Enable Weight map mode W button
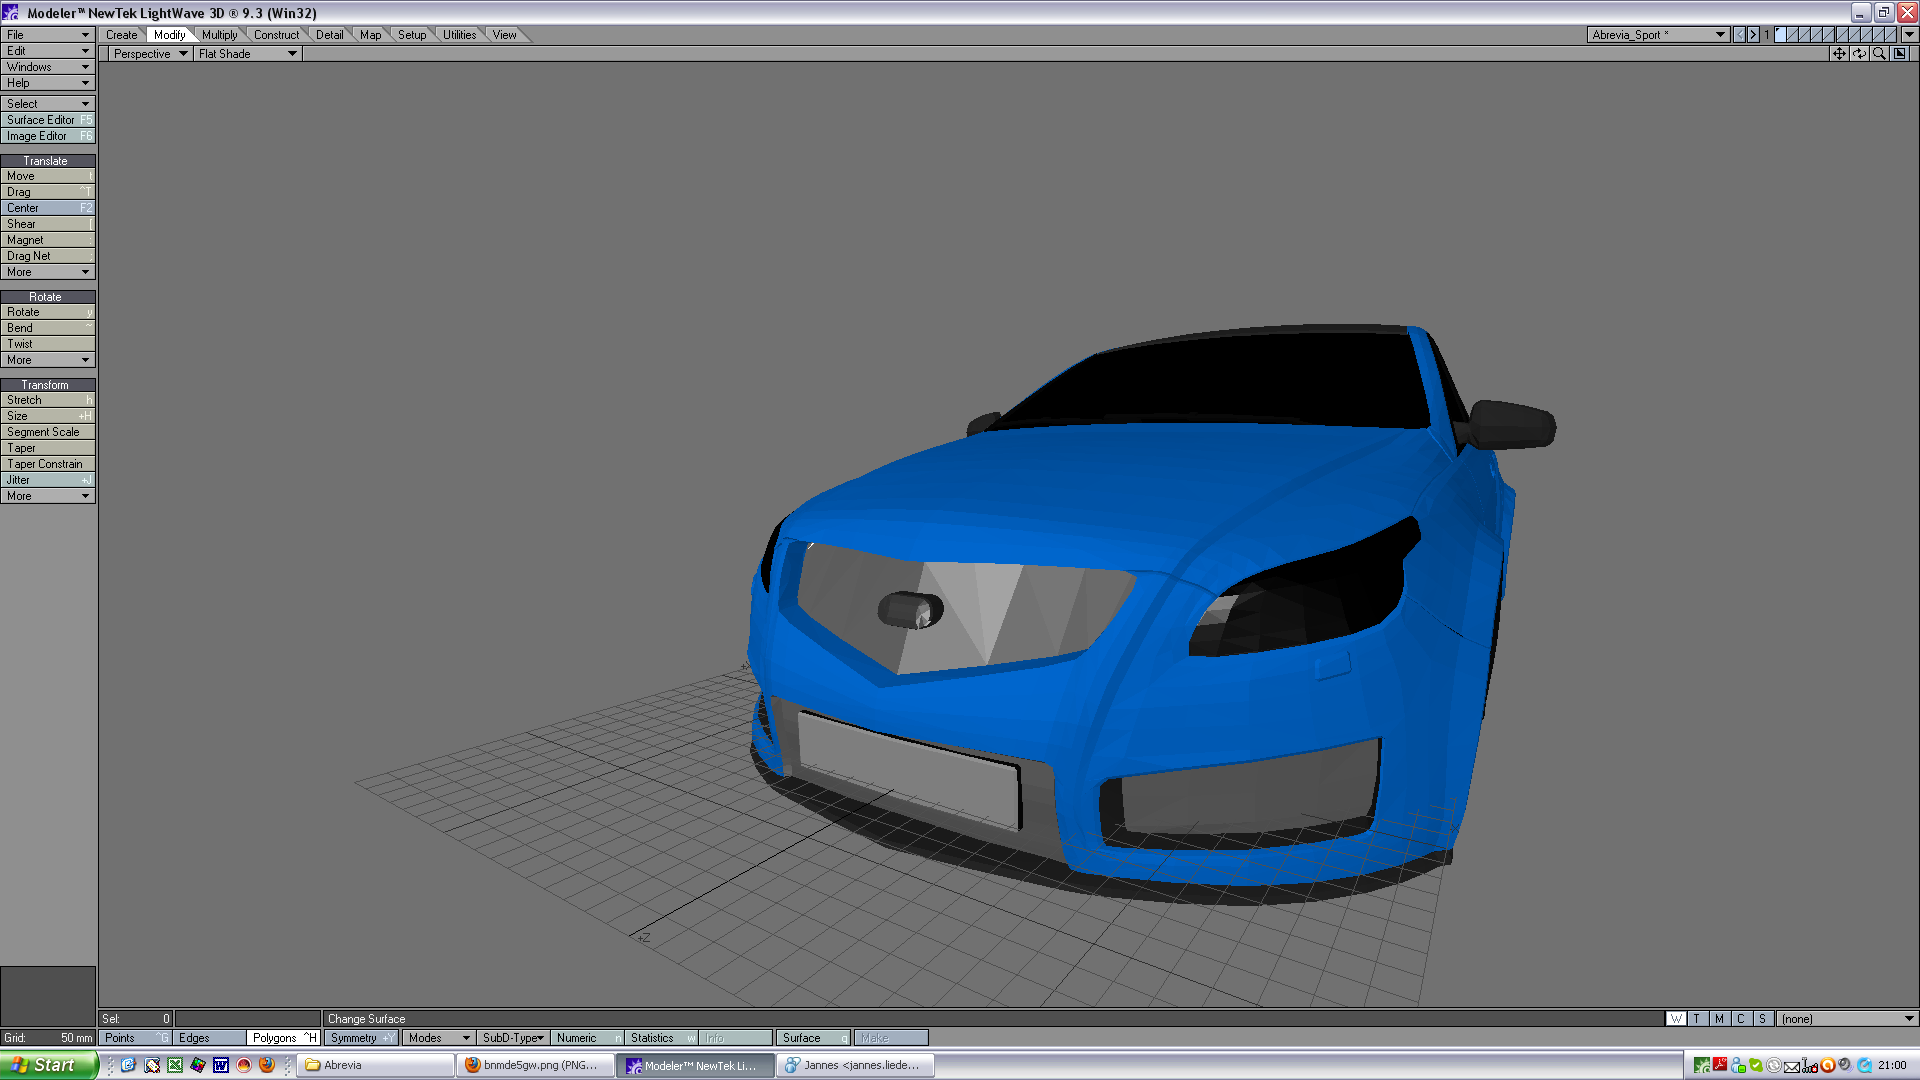The height and width of the screenshot is (1080, 1920). point(1676,1019)
